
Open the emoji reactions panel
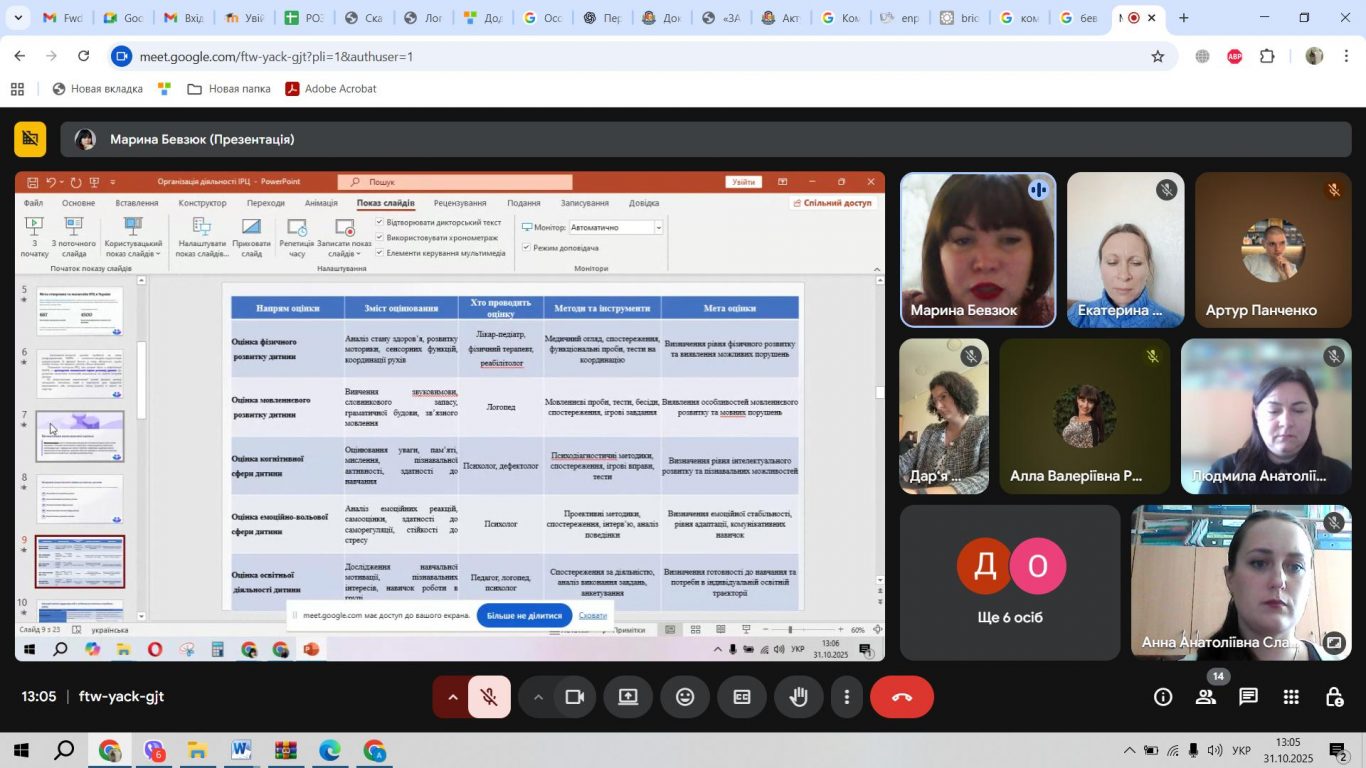[x=685, y=697]
